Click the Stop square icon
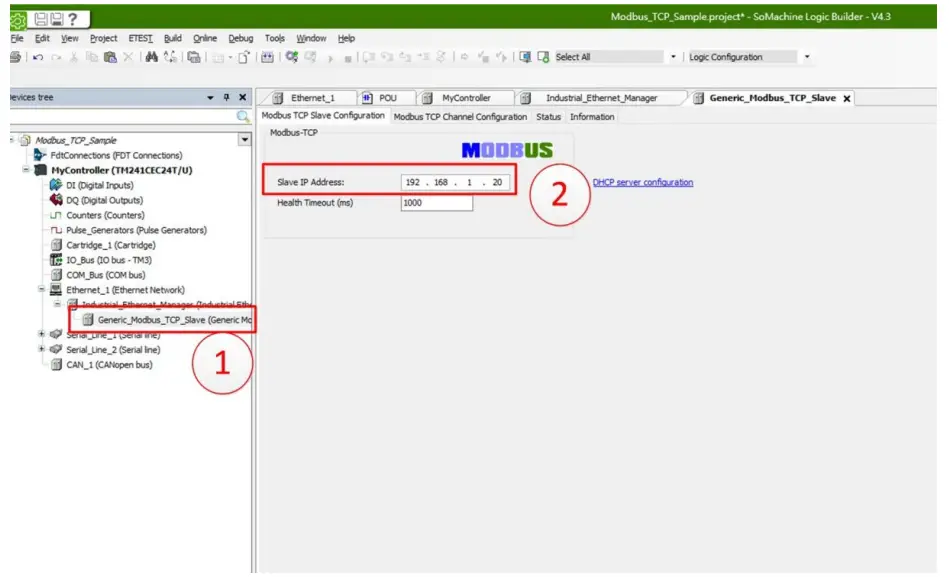 [x=348, y=59]
